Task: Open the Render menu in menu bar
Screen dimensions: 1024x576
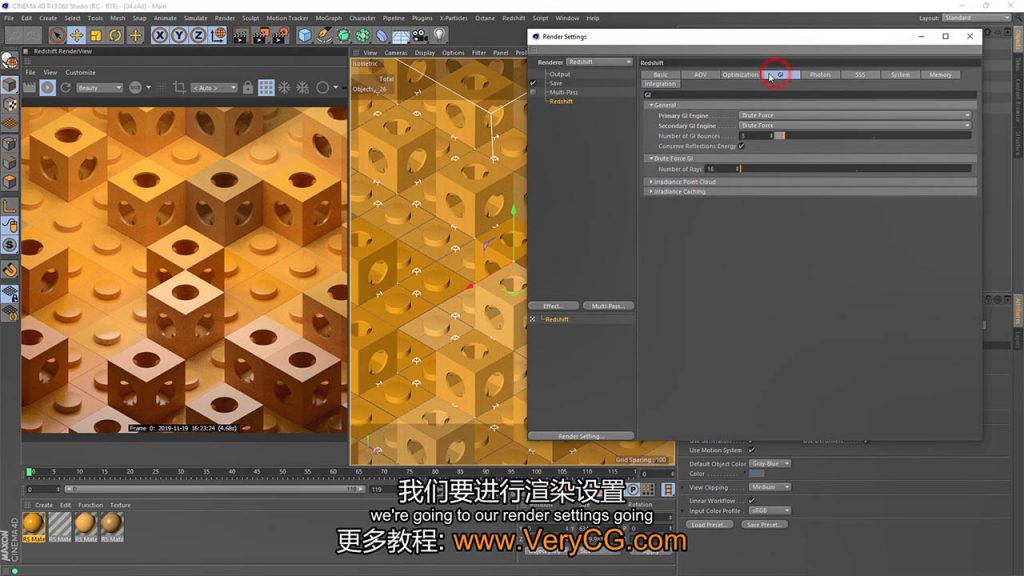Action: click(225, 18)
